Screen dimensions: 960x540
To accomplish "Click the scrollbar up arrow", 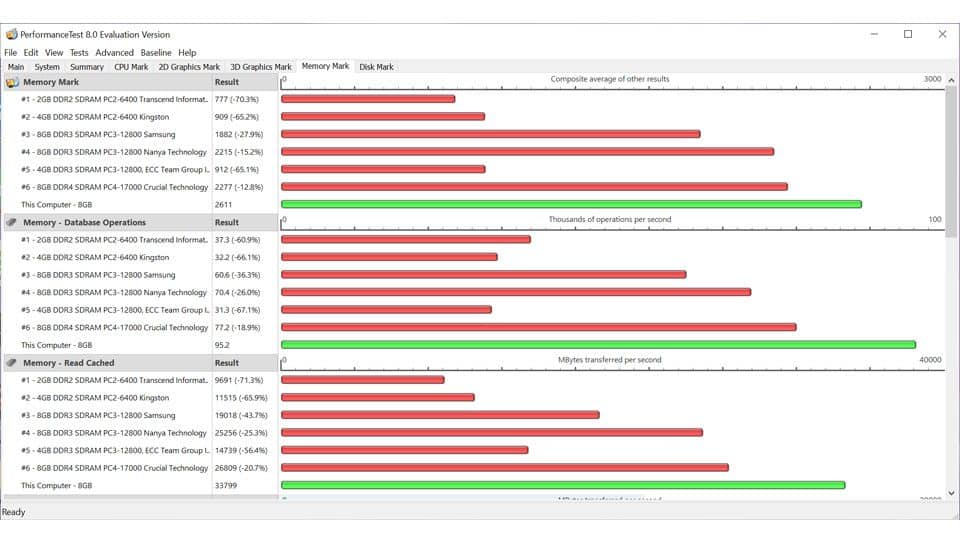I will click(x=951, y=80).
